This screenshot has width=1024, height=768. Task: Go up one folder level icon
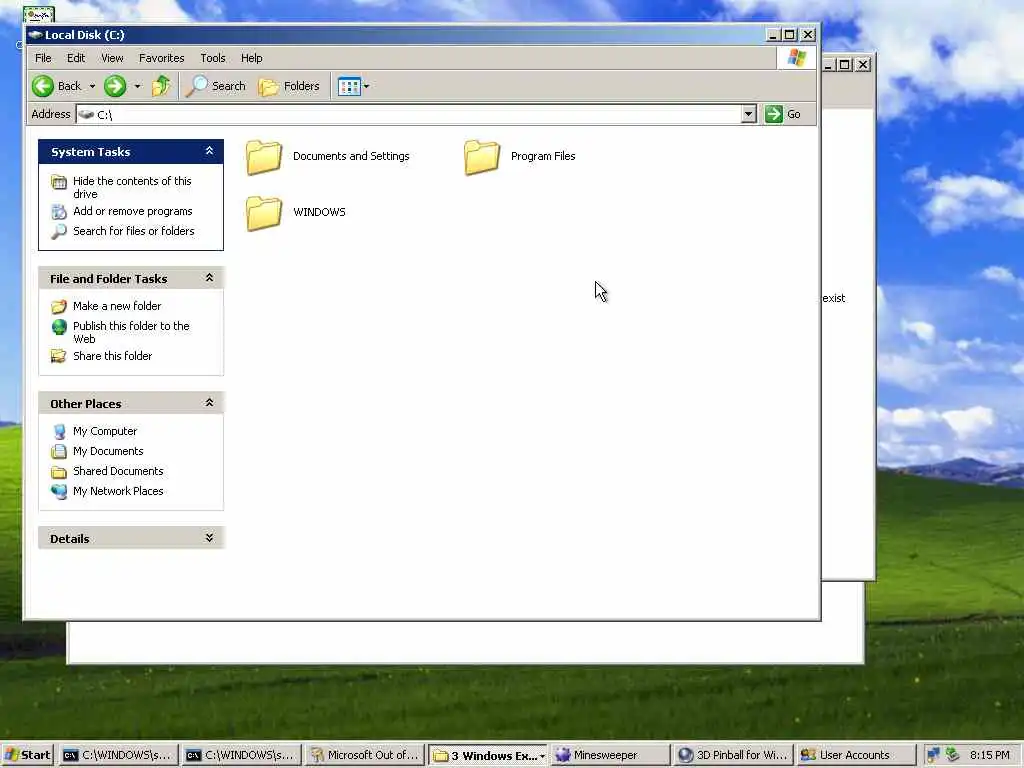click(x=161, y=86)
